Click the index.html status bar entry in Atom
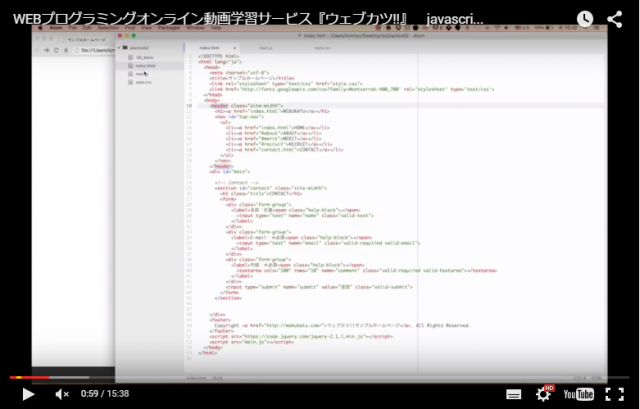 coord(196,378)
